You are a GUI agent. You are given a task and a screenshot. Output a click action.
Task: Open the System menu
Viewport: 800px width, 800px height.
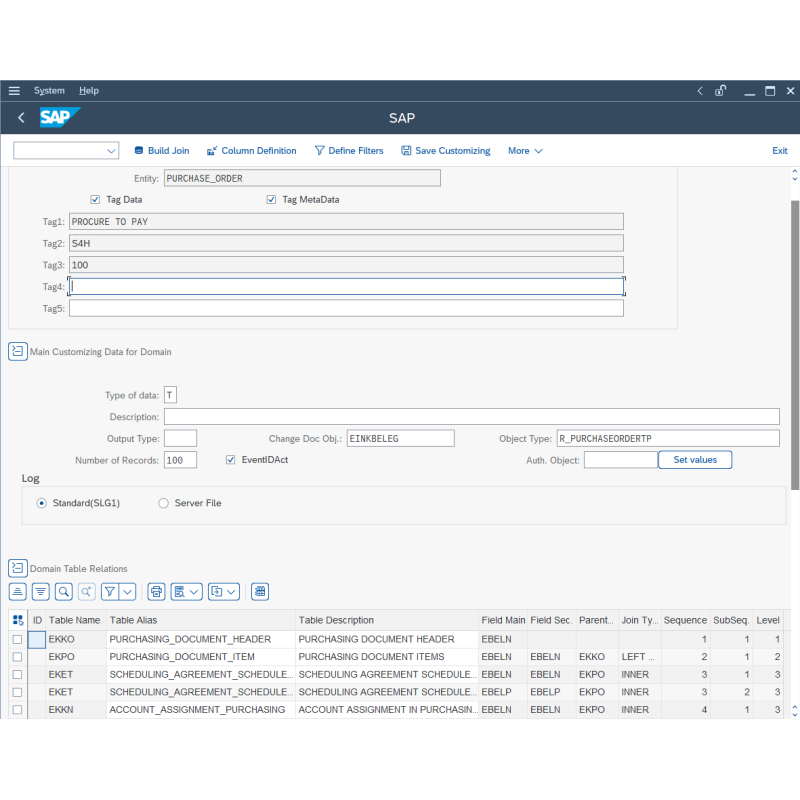tap(49, 91)
